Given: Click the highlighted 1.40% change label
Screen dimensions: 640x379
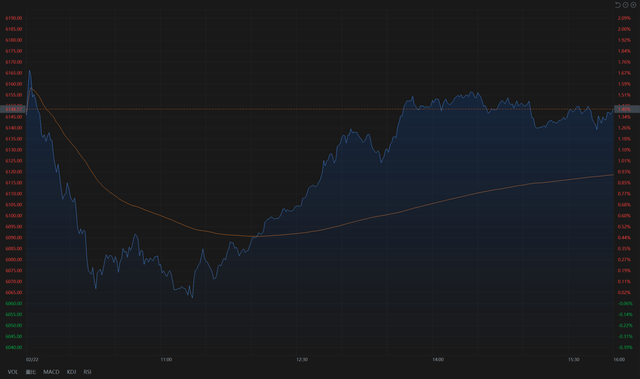Looking at the screenshot, I should click(627, 109).
